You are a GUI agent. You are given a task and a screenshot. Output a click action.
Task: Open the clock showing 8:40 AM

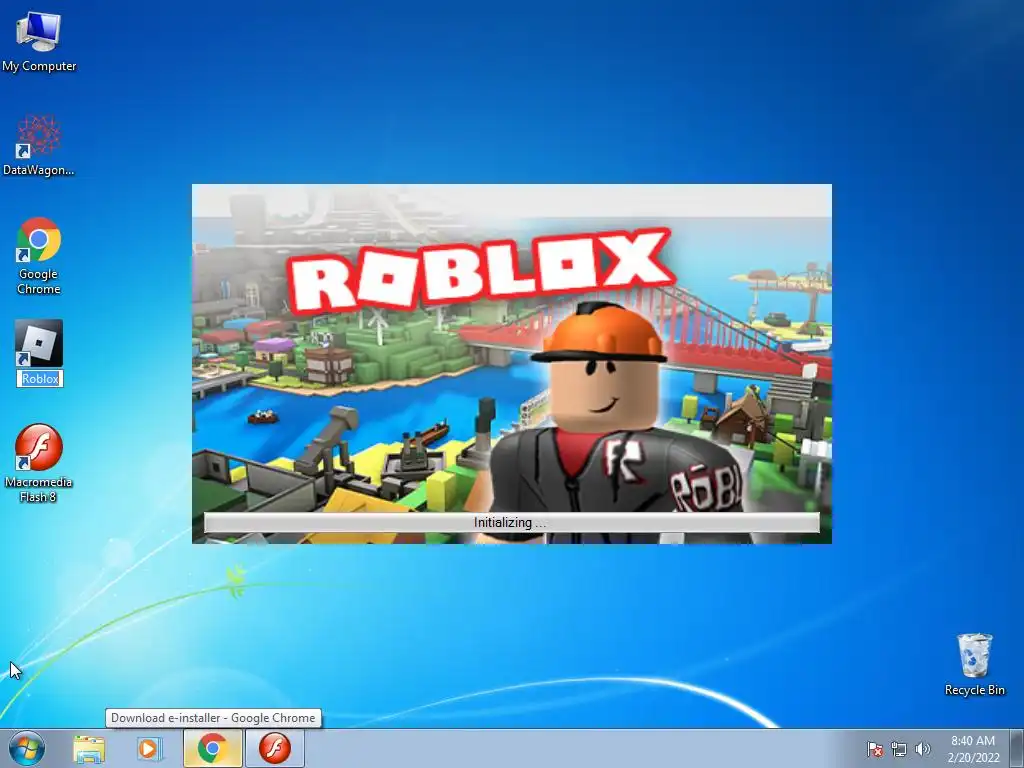click(x=973, y=749)
